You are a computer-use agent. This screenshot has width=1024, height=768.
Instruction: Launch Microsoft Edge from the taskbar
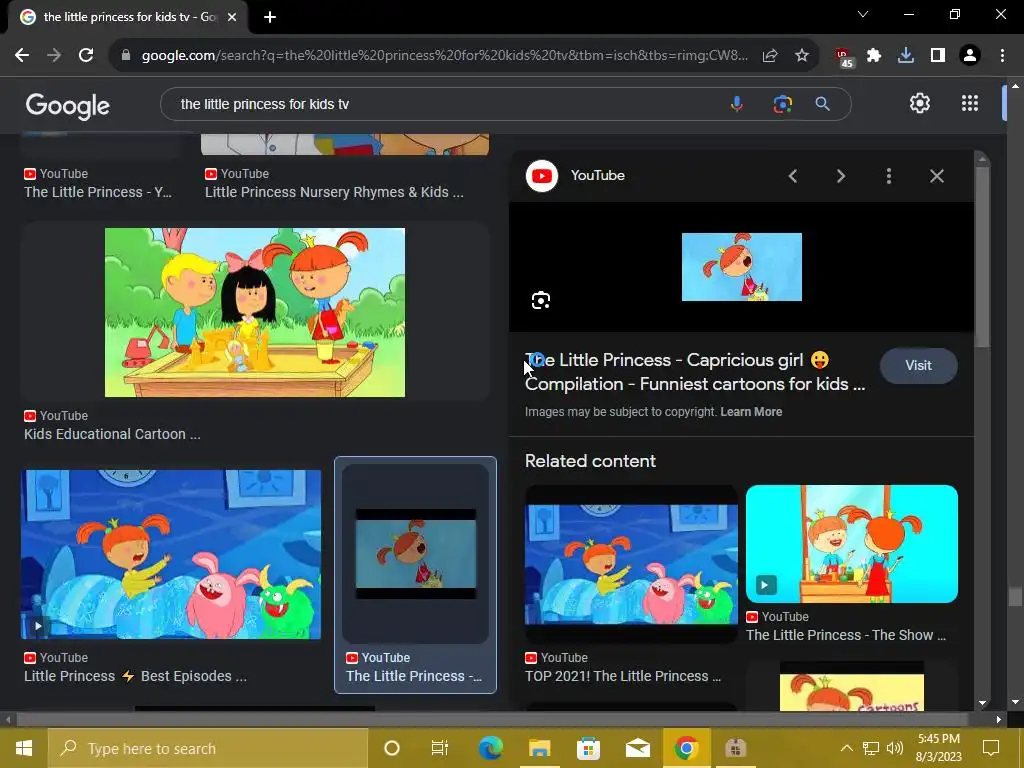coord(490,748)
